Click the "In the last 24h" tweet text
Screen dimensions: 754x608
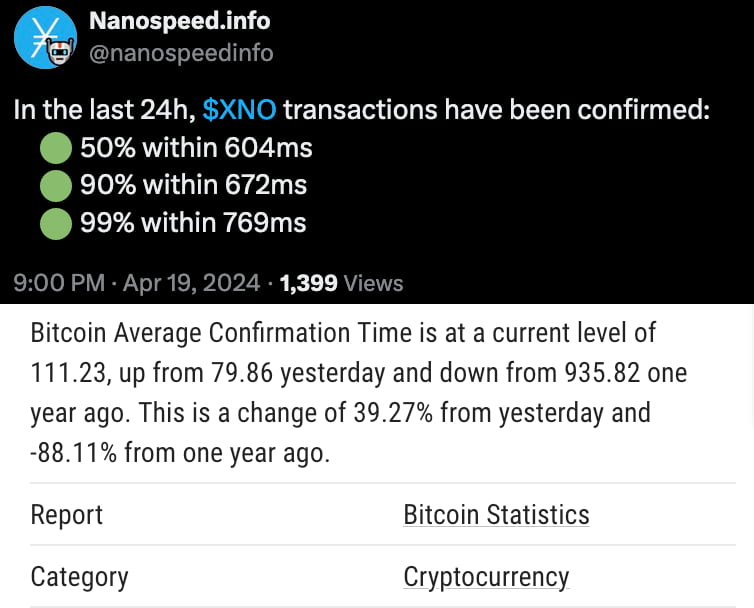click(x=100, y=111)
